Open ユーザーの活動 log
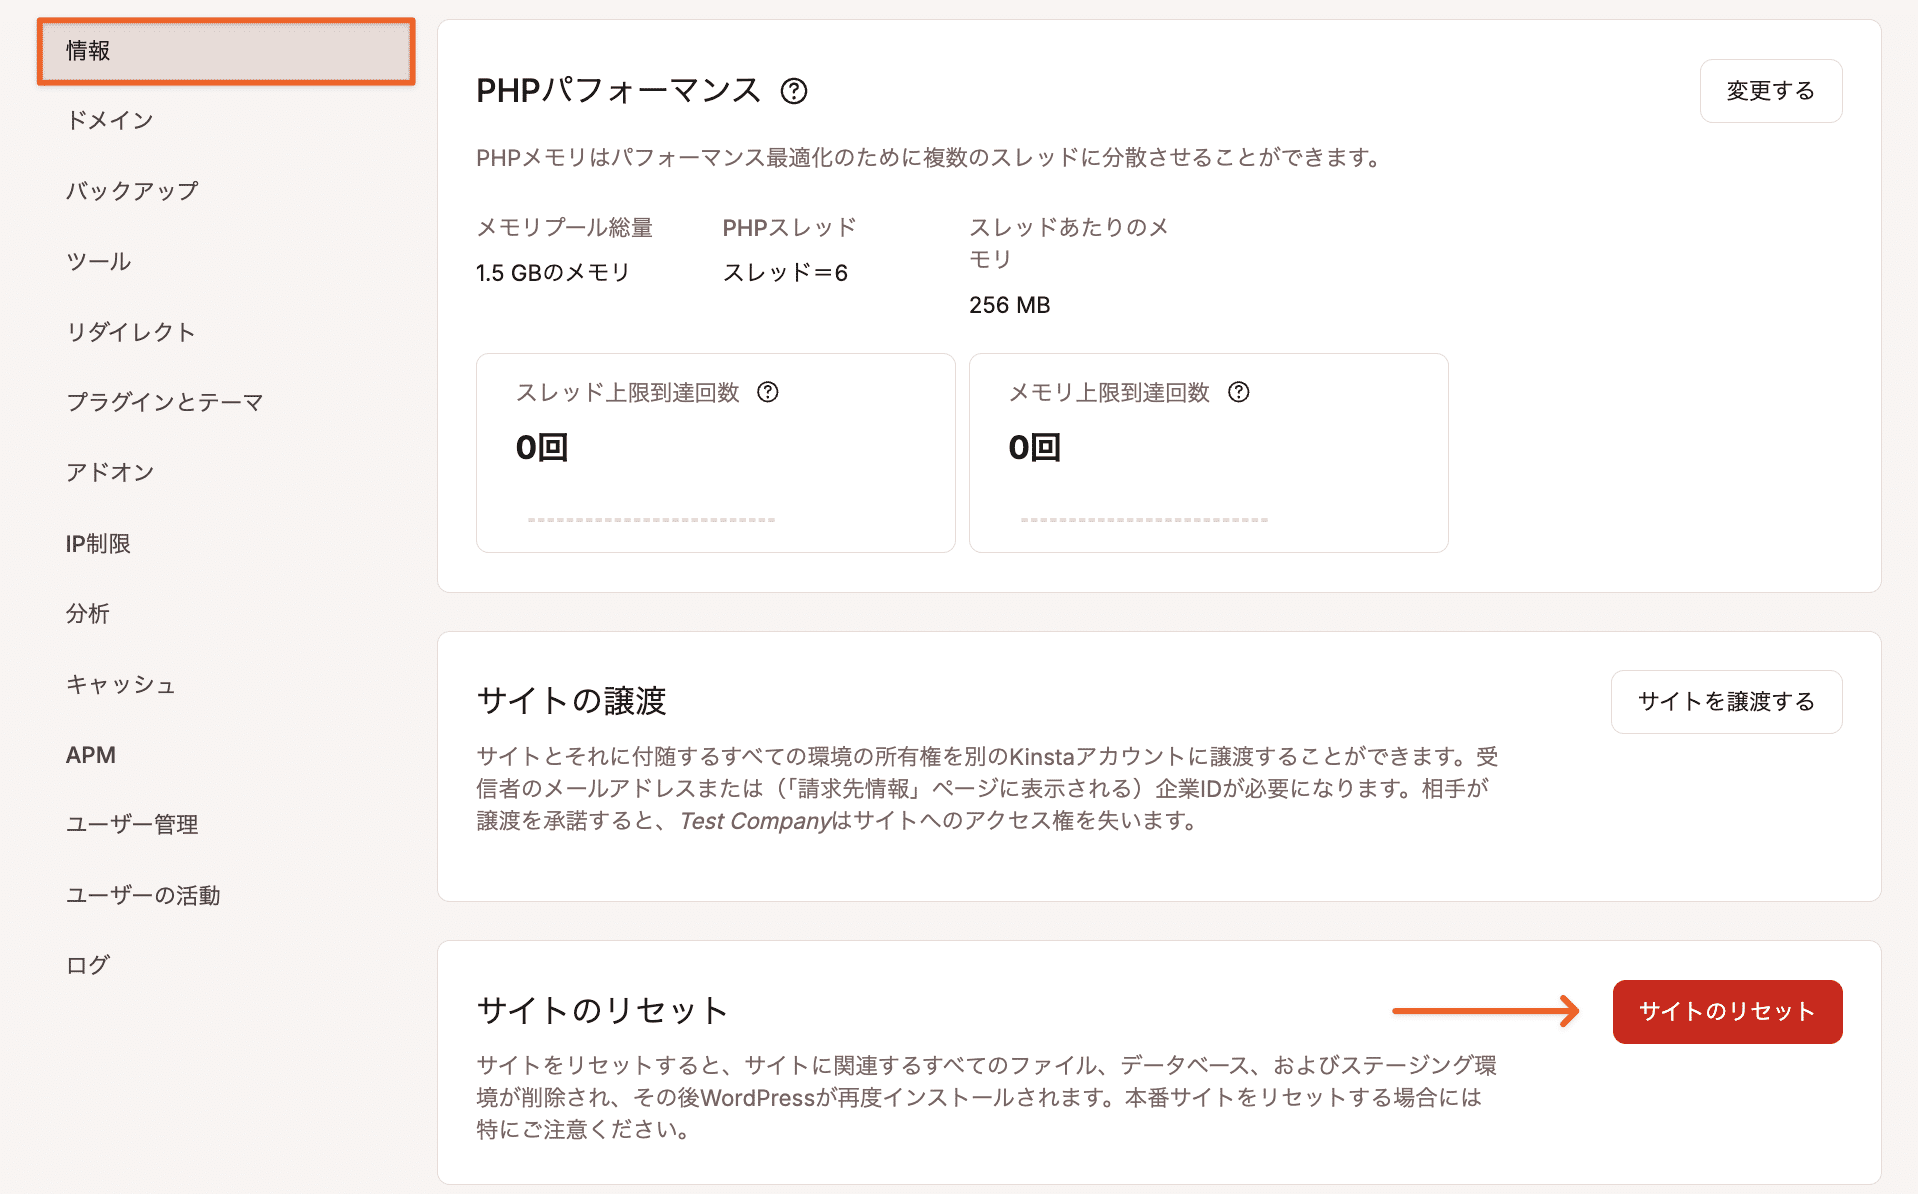Image resolution: width=1918 pixels, height=1194 pixels. 143,895
